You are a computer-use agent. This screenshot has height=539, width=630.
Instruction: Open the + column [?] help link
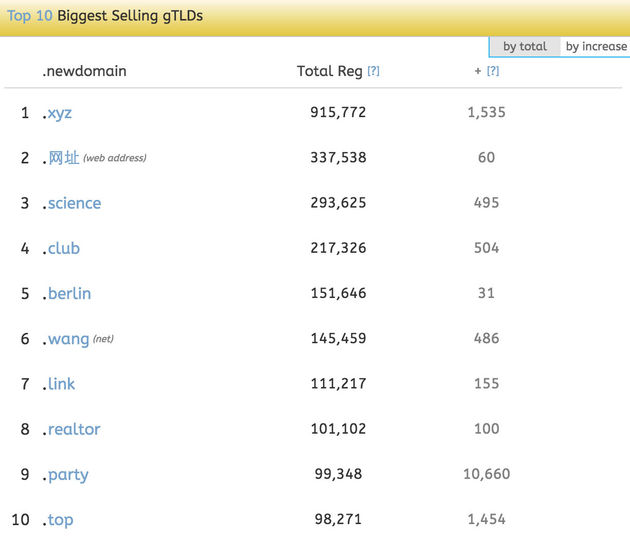[493, 71]
